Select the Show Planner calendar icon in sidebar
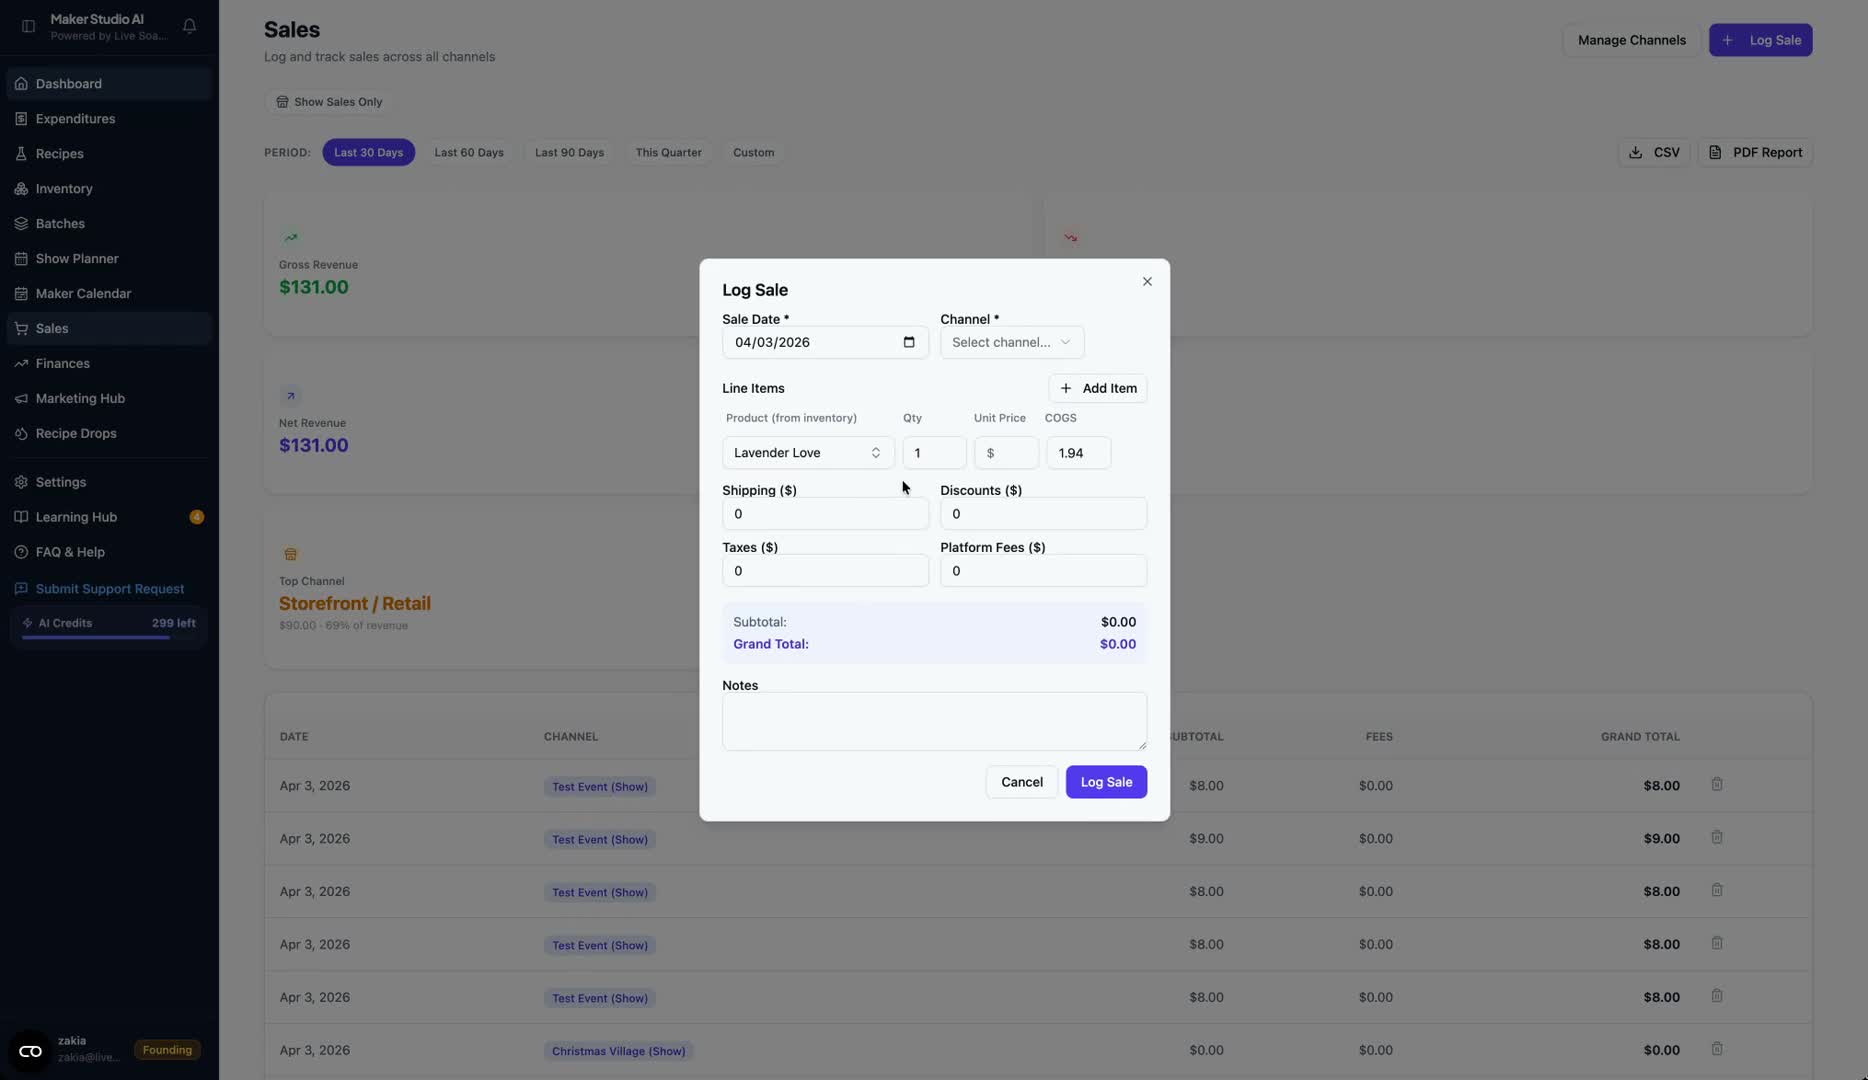The width and height of the screenshot is (1868, 1080). click(21, 258)
